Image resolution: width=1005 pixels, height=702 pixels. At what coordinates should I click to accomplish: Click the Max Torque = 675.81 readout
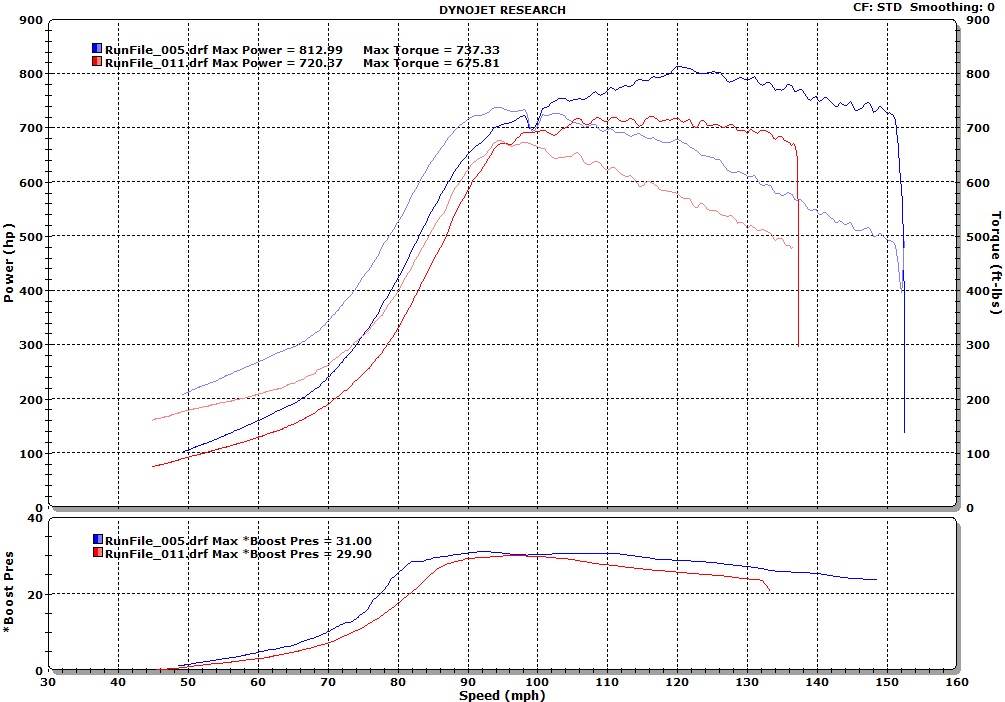[431, 62]
